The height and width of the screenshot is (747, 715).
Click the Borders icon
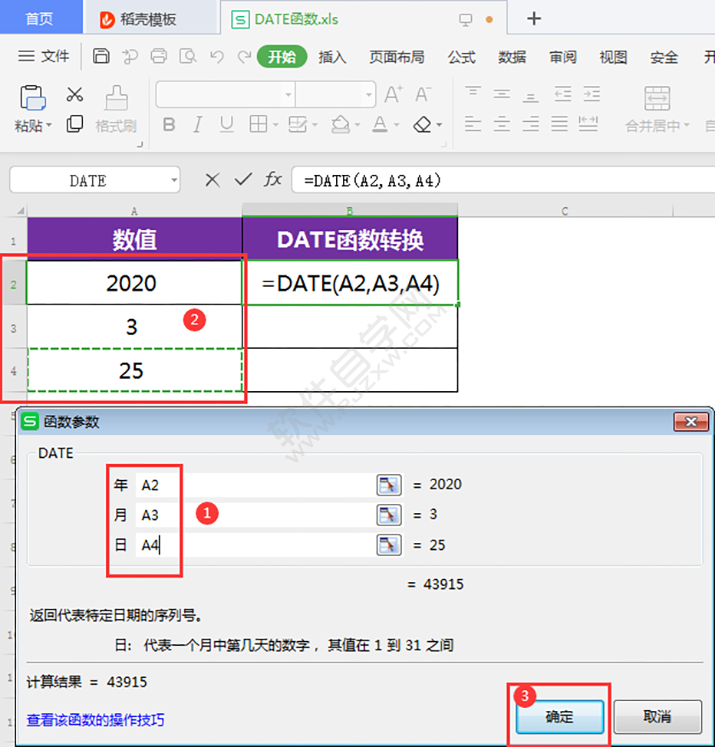(x=258, y=125)
